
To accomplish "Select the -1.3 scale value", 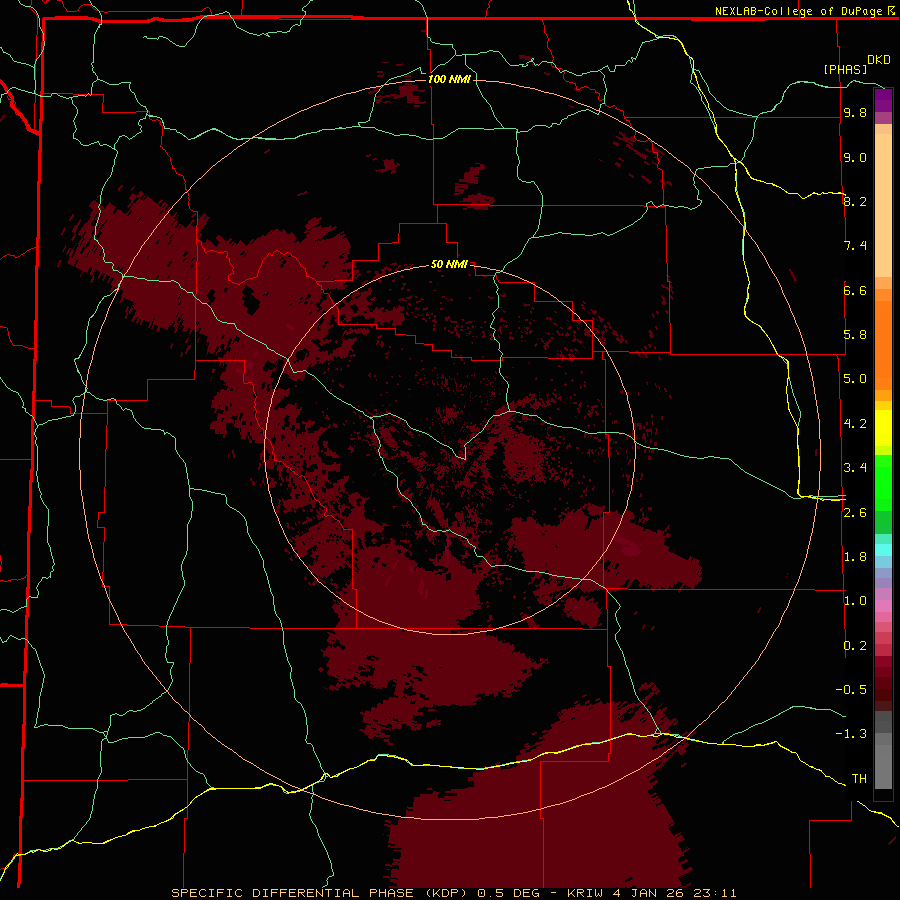I will (851, 734).
